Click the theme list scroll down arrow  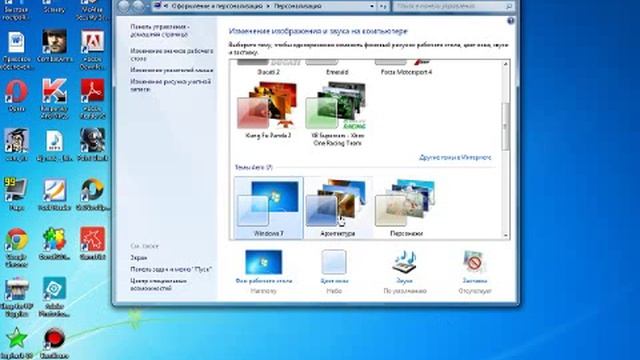click(x=506, y=235)
